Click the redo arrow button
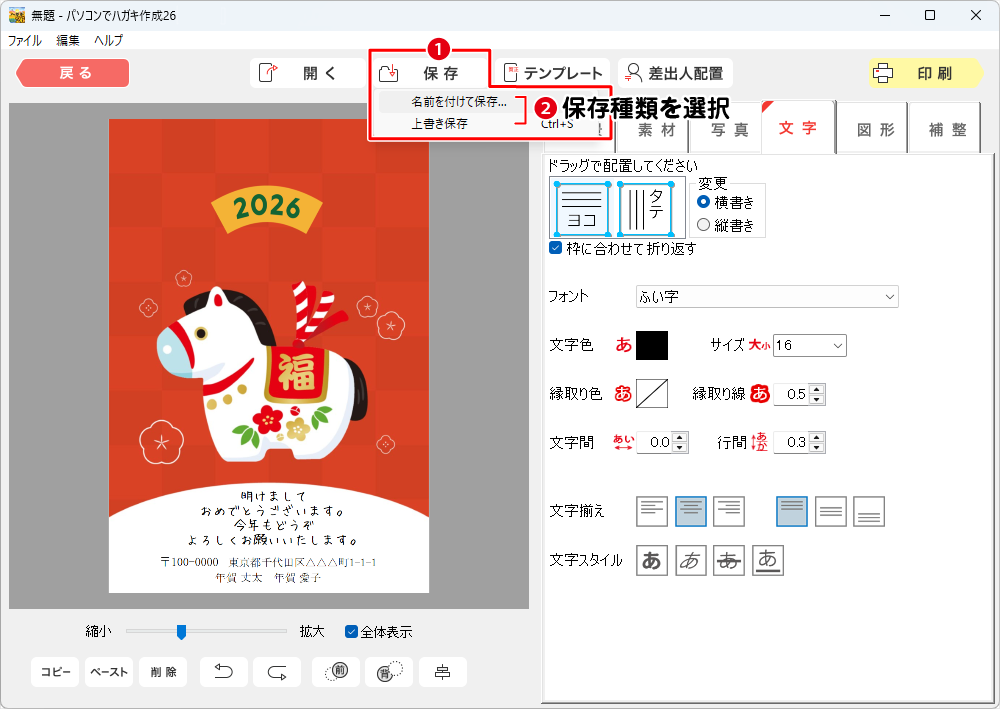 click(x=277, y=672)
